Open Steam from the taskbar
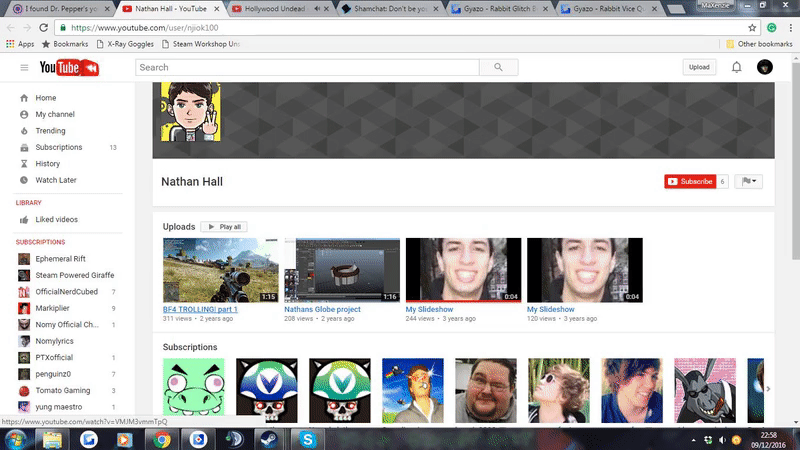 [x=268, y=439]
